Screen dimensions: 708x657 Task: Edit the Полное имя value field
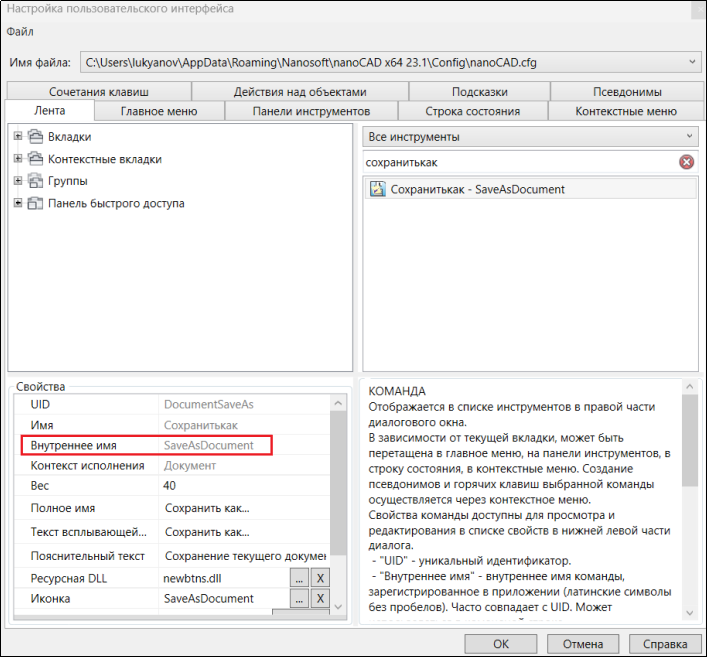pos(244,508)
